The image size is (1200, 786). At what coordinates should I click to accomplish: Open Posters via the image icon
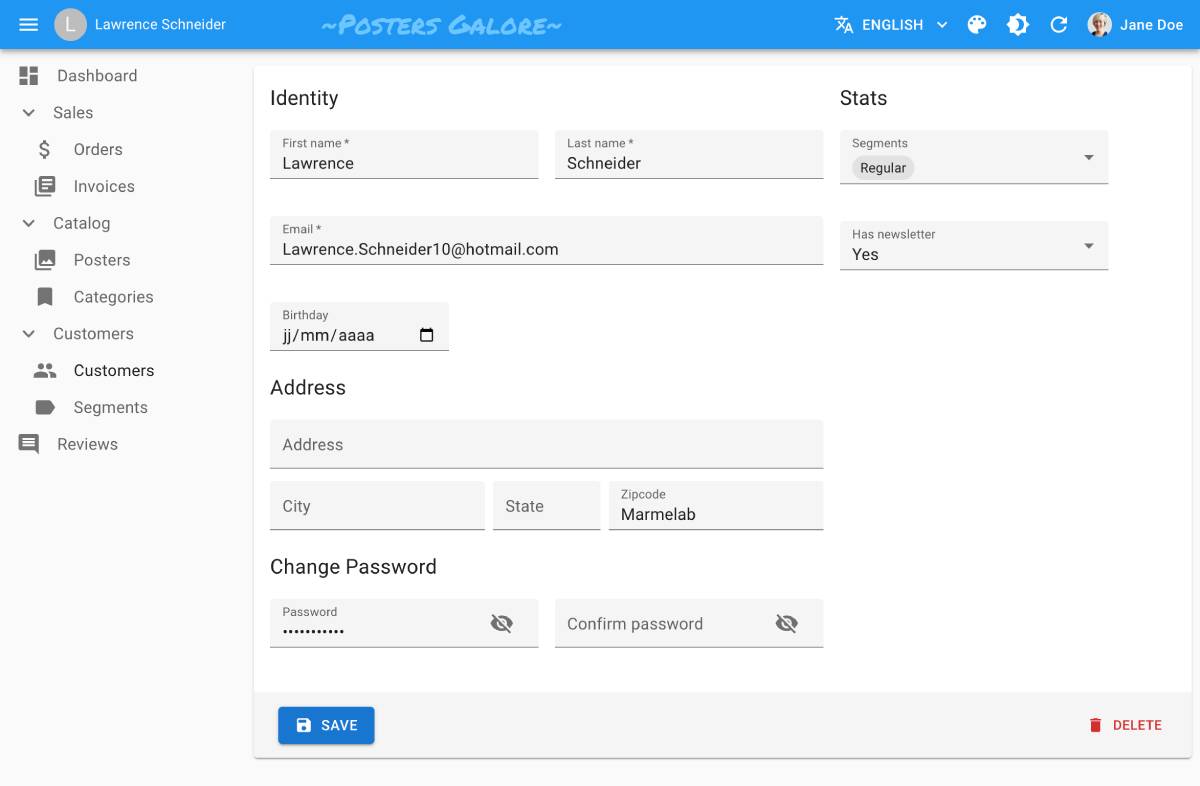pyautogui.click(x=45, y=259)
